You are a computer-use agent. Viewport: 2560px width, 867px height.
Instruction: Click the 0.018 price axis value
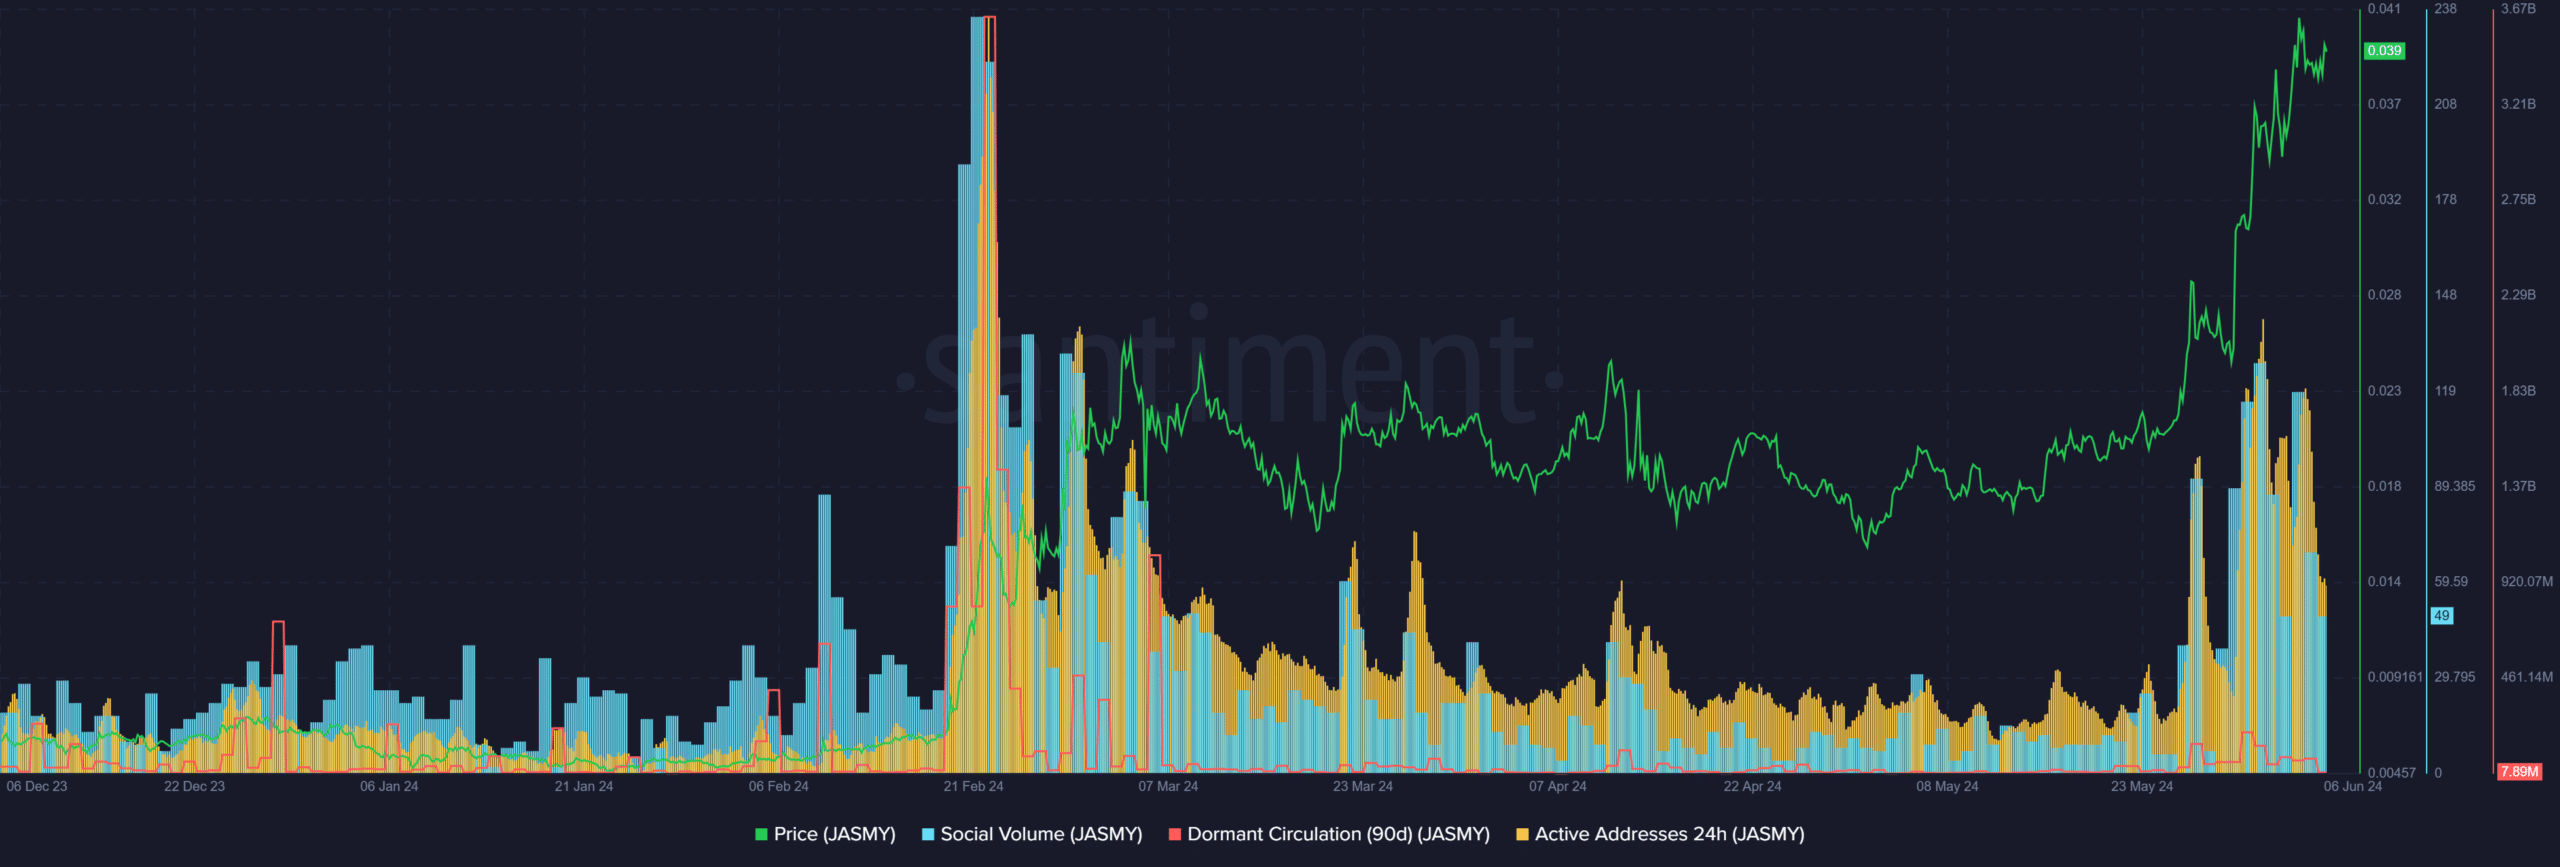(2384, 487)
